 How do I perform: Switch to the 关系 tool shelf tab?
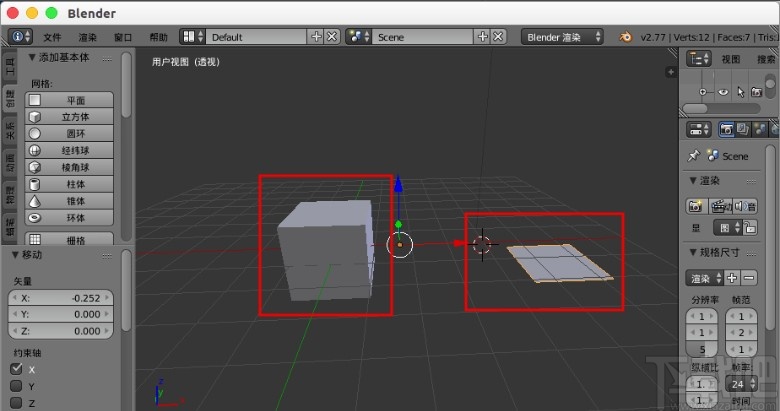(9, 131)
